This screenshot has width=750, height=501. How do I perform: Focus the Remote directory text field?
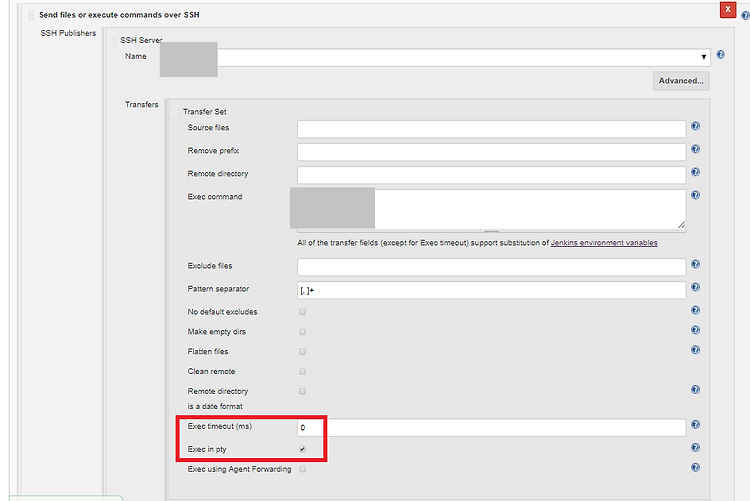(491, 175)
